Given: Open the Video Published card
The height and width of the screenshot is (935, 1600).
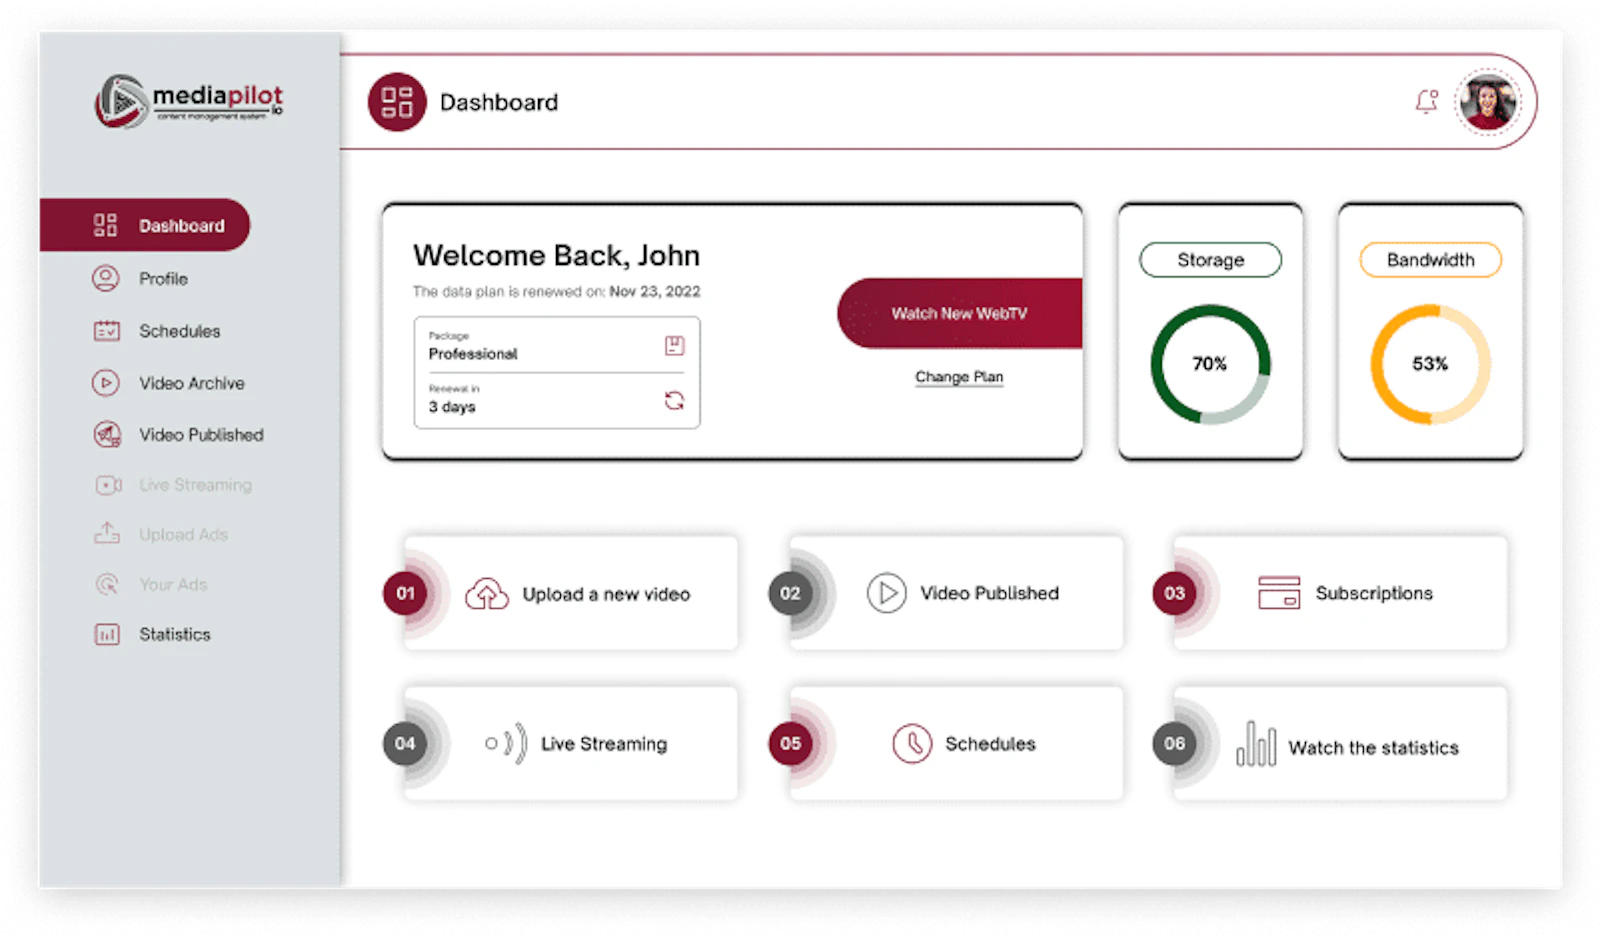Looking at the screenshot, I should tap(956, 593).
